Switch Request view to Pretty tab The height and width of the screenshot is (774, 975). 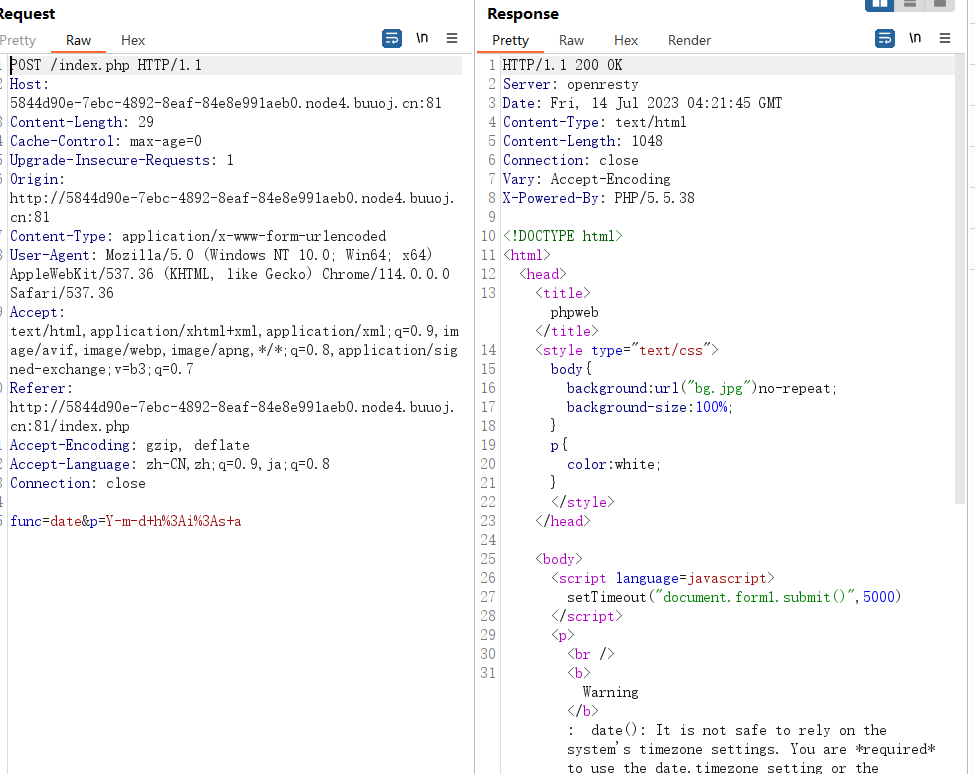point(18,40)
